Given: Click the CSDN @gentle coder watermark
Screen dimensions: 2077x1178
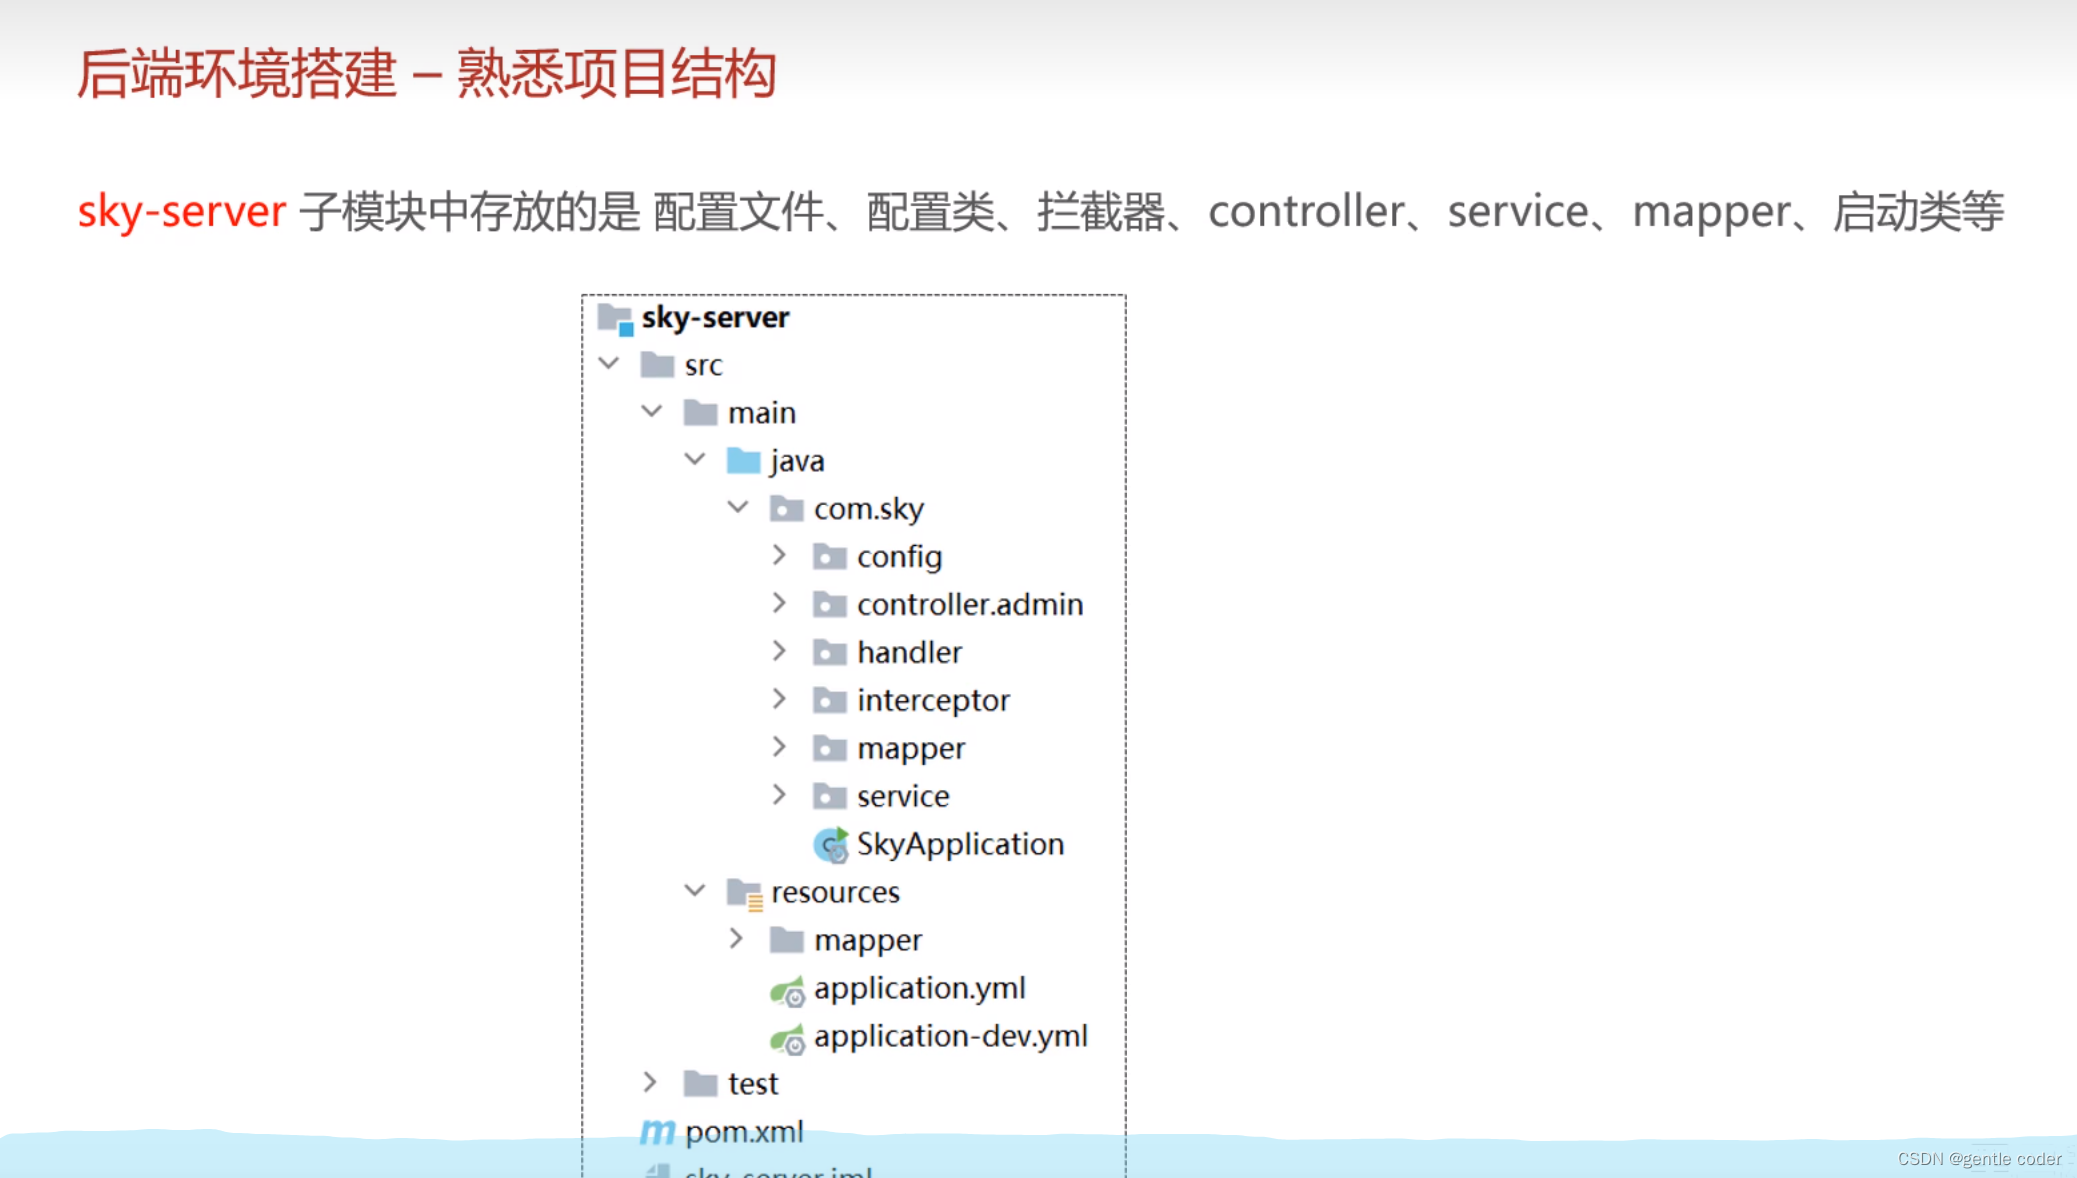Looking at the screenshot, I should [1979, 1159].
